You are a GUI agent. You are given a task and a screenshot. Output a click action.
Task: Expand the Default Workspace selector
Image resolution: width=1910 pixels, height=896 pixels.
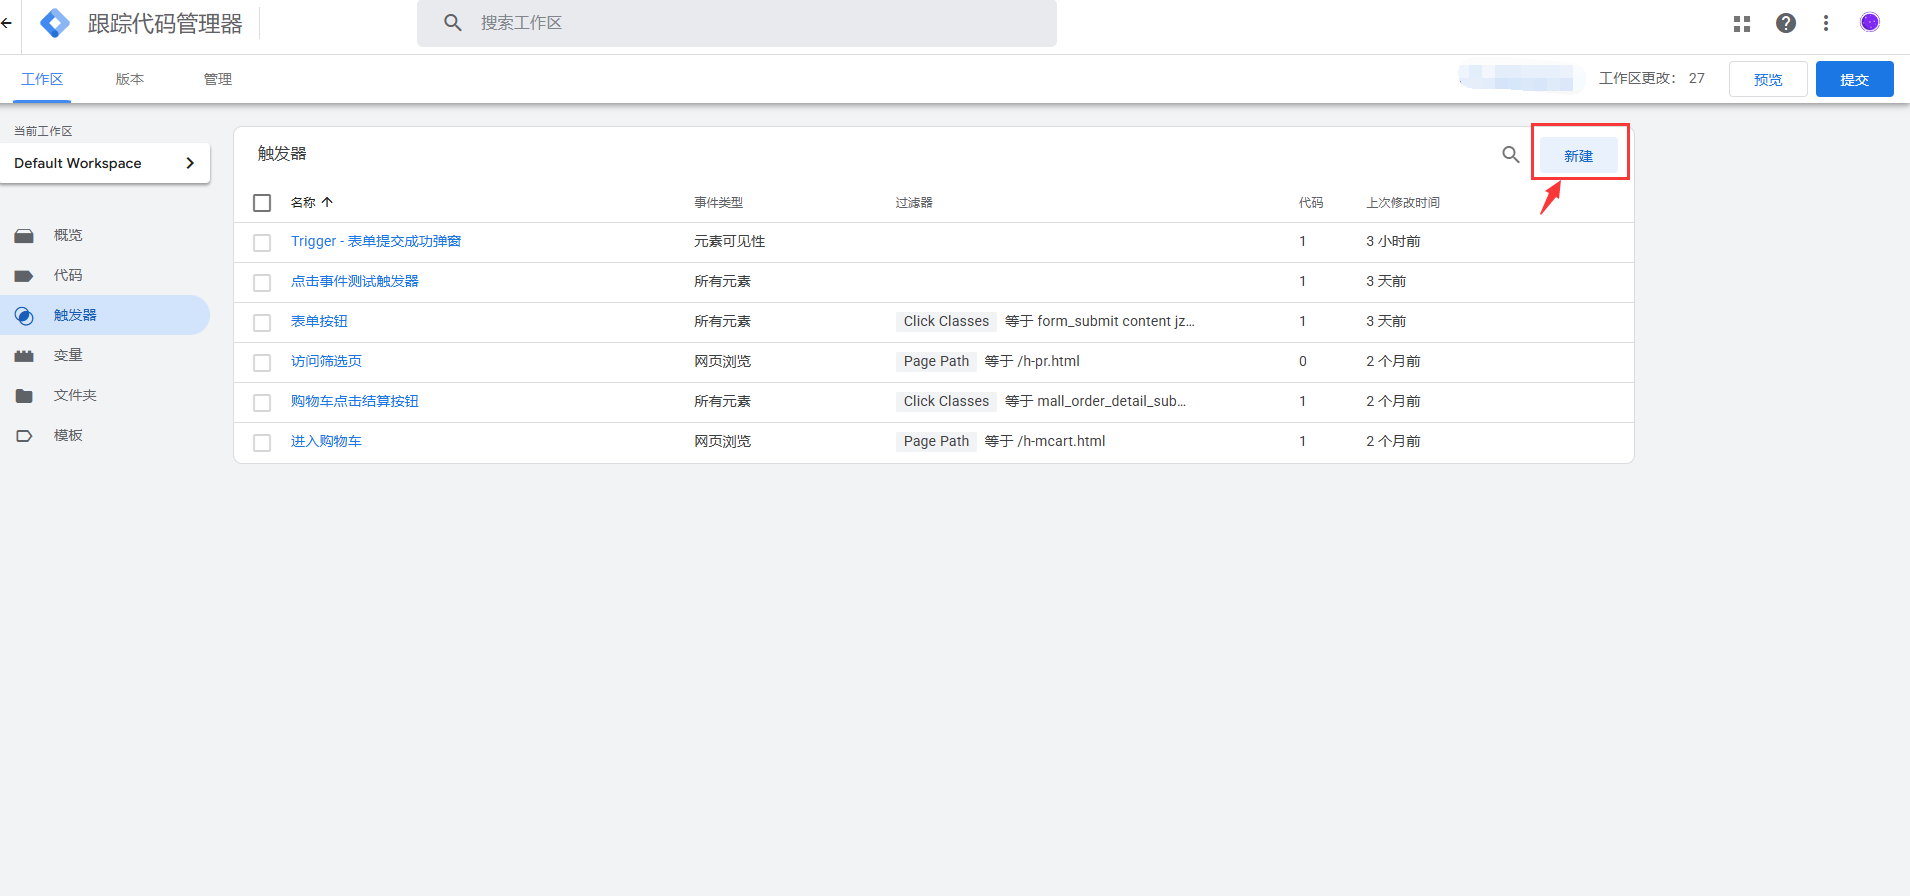(x=105, y=163)
